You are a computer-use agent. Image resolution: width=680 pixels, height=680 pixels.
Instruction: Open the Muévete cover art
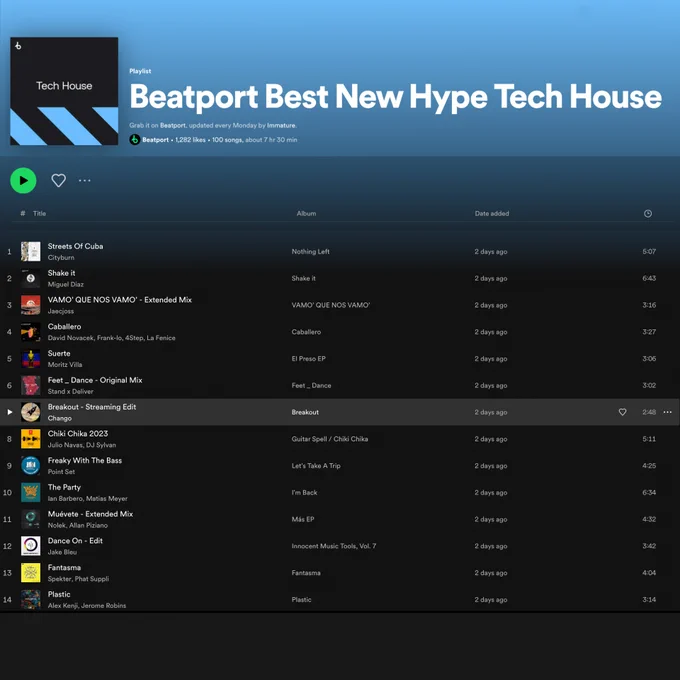31,519
